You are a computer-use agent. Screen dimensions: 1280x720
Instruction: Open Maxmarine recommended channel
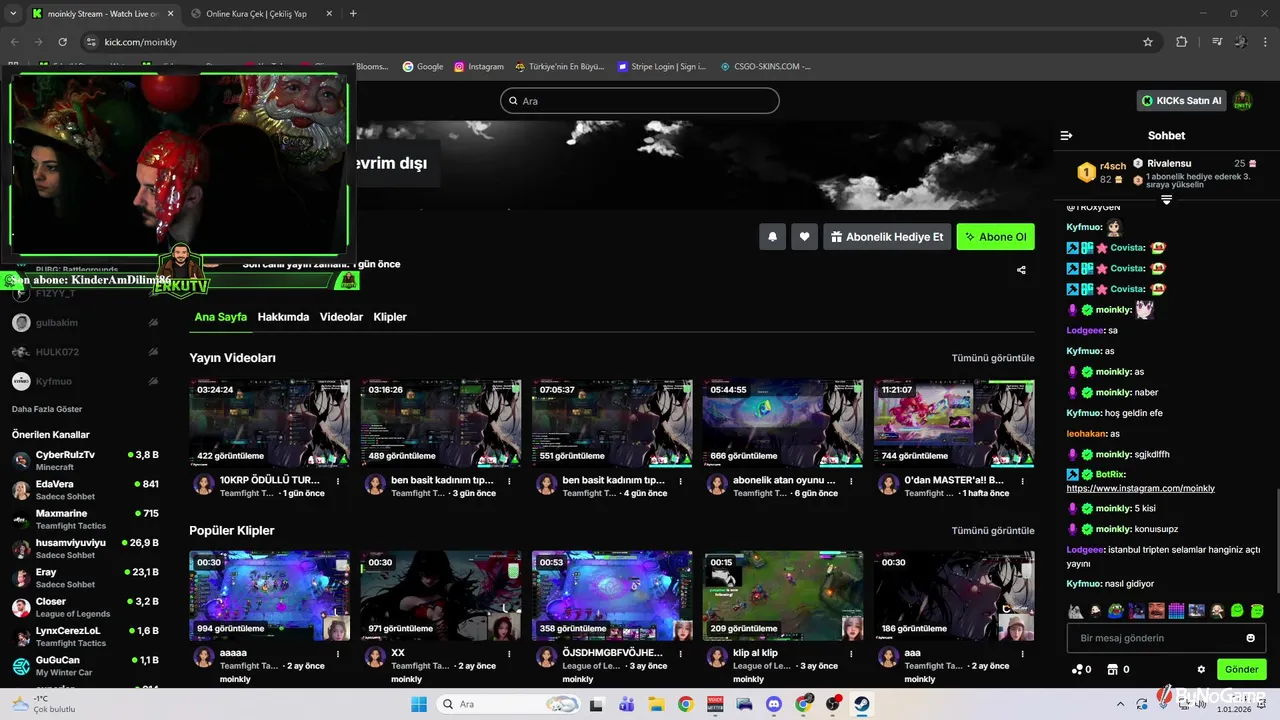(x=85, y=519)
